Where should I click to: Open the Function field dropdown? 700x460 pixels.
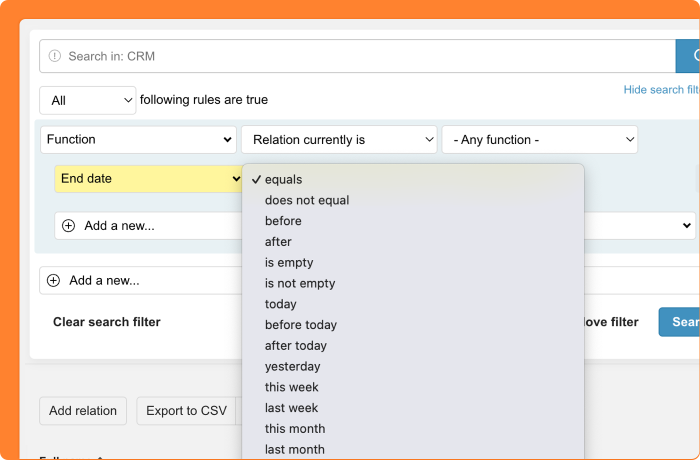pos(138,140)
